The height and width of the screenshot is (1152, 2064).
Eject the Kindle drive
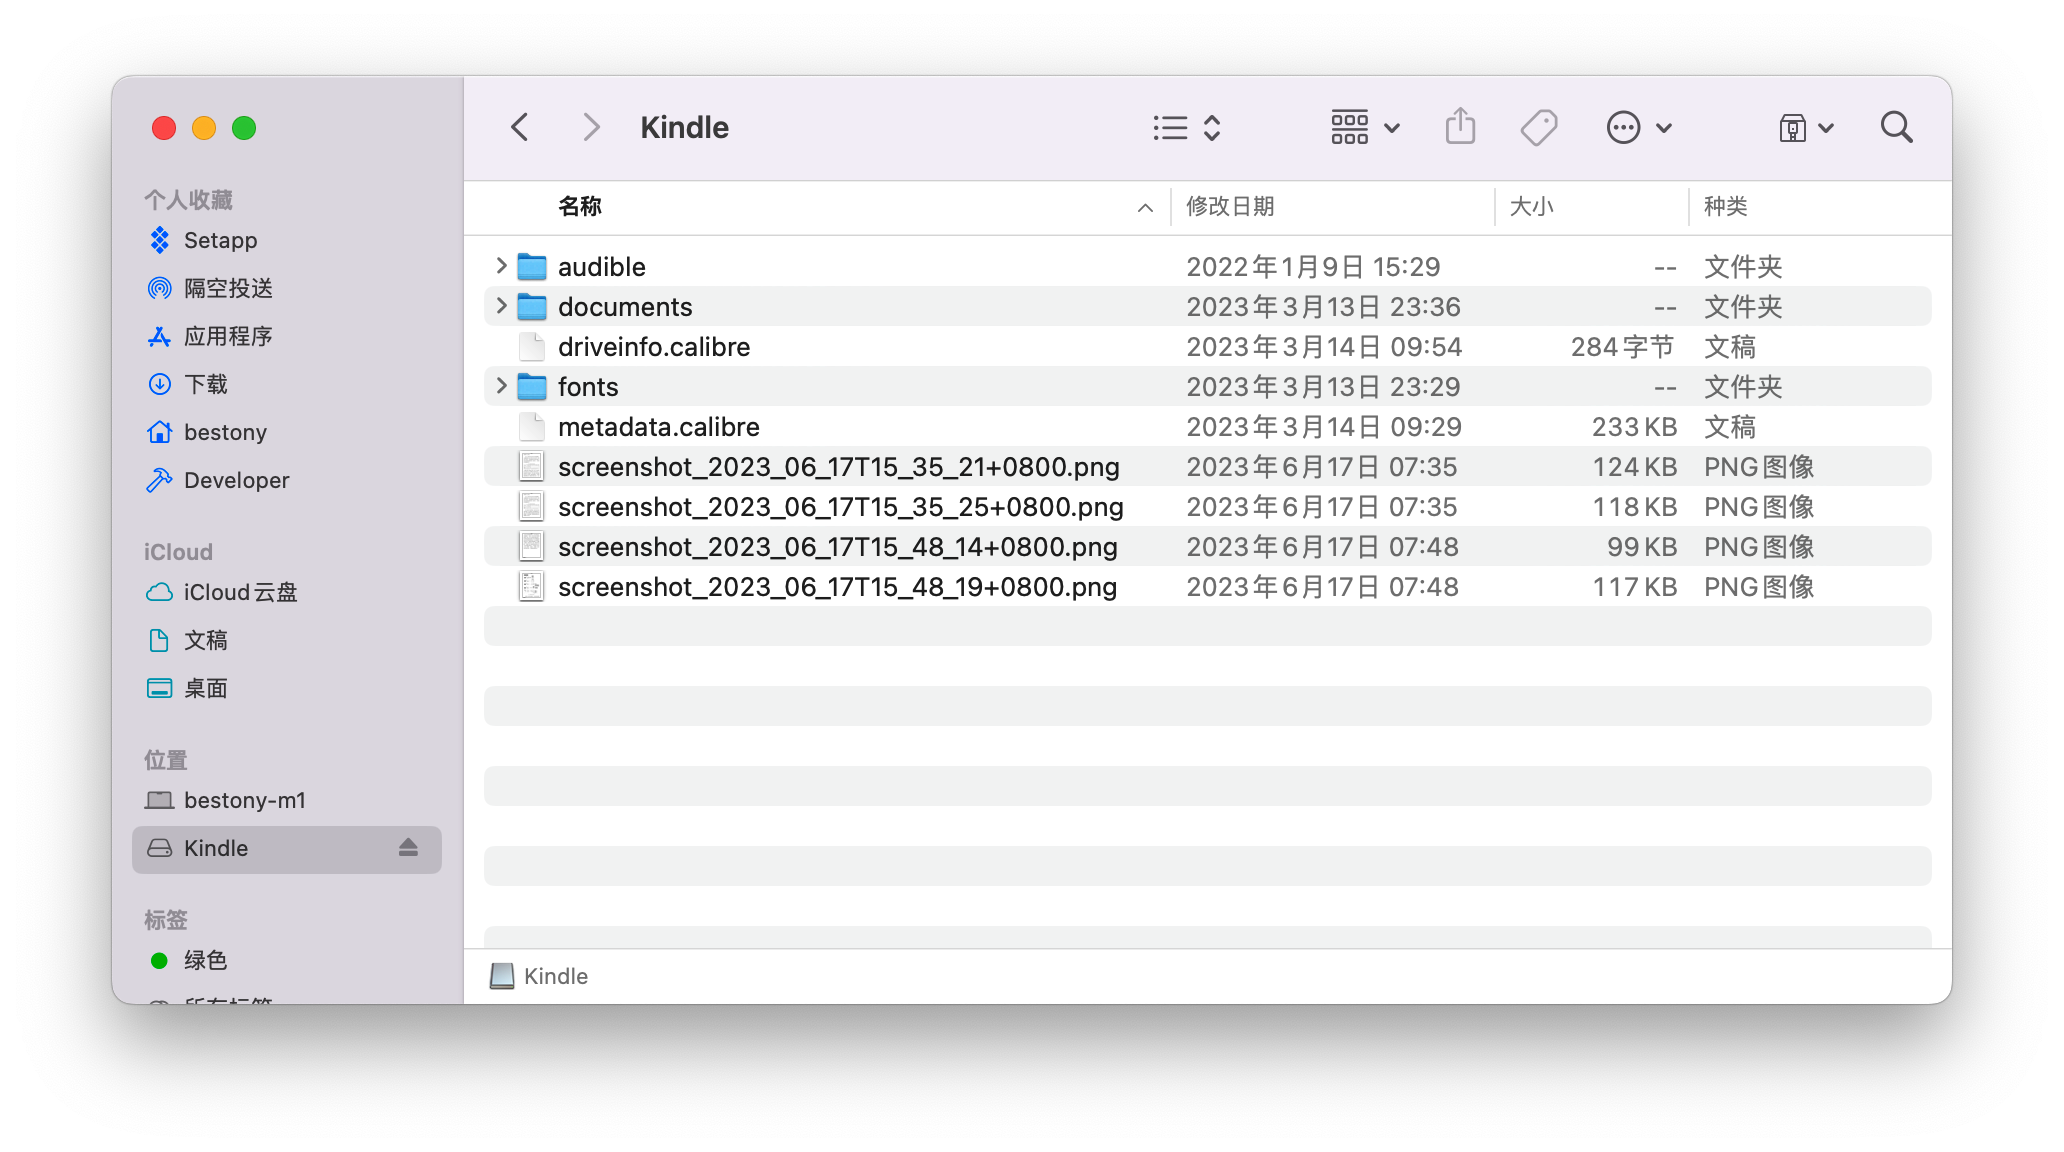pos(408,848)
